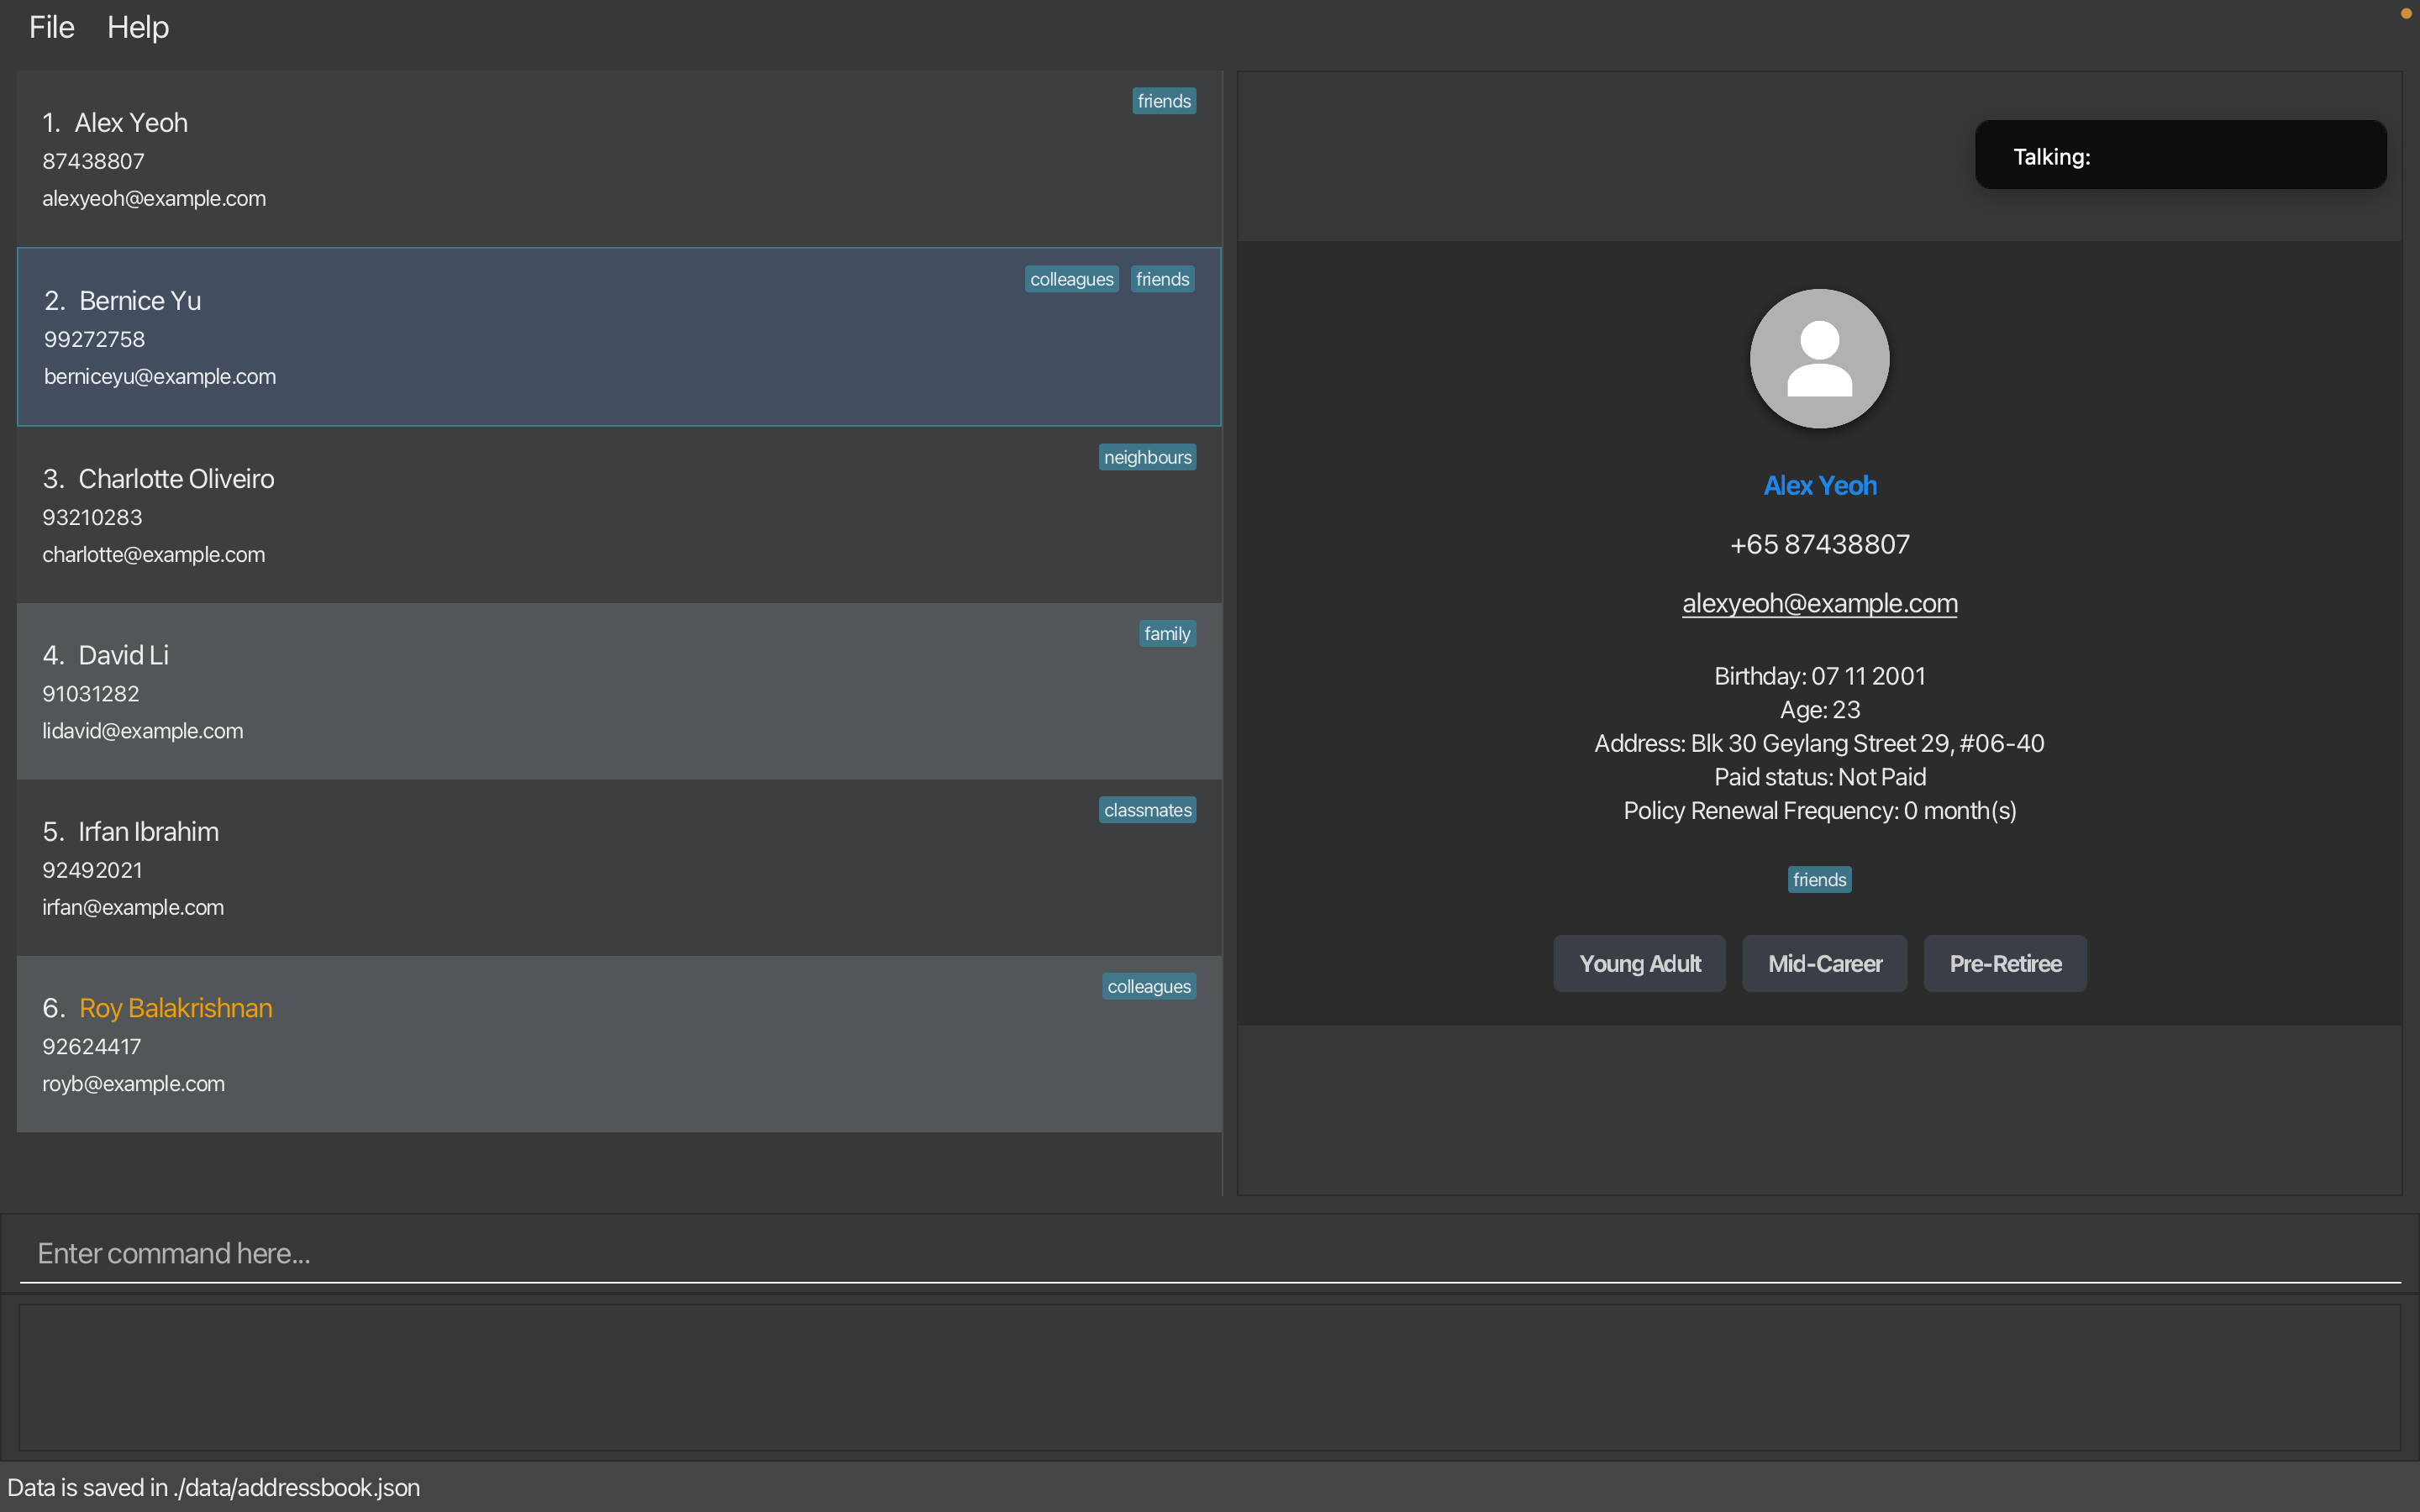Click friends tag in detail panel

[x=1819, y=879]
